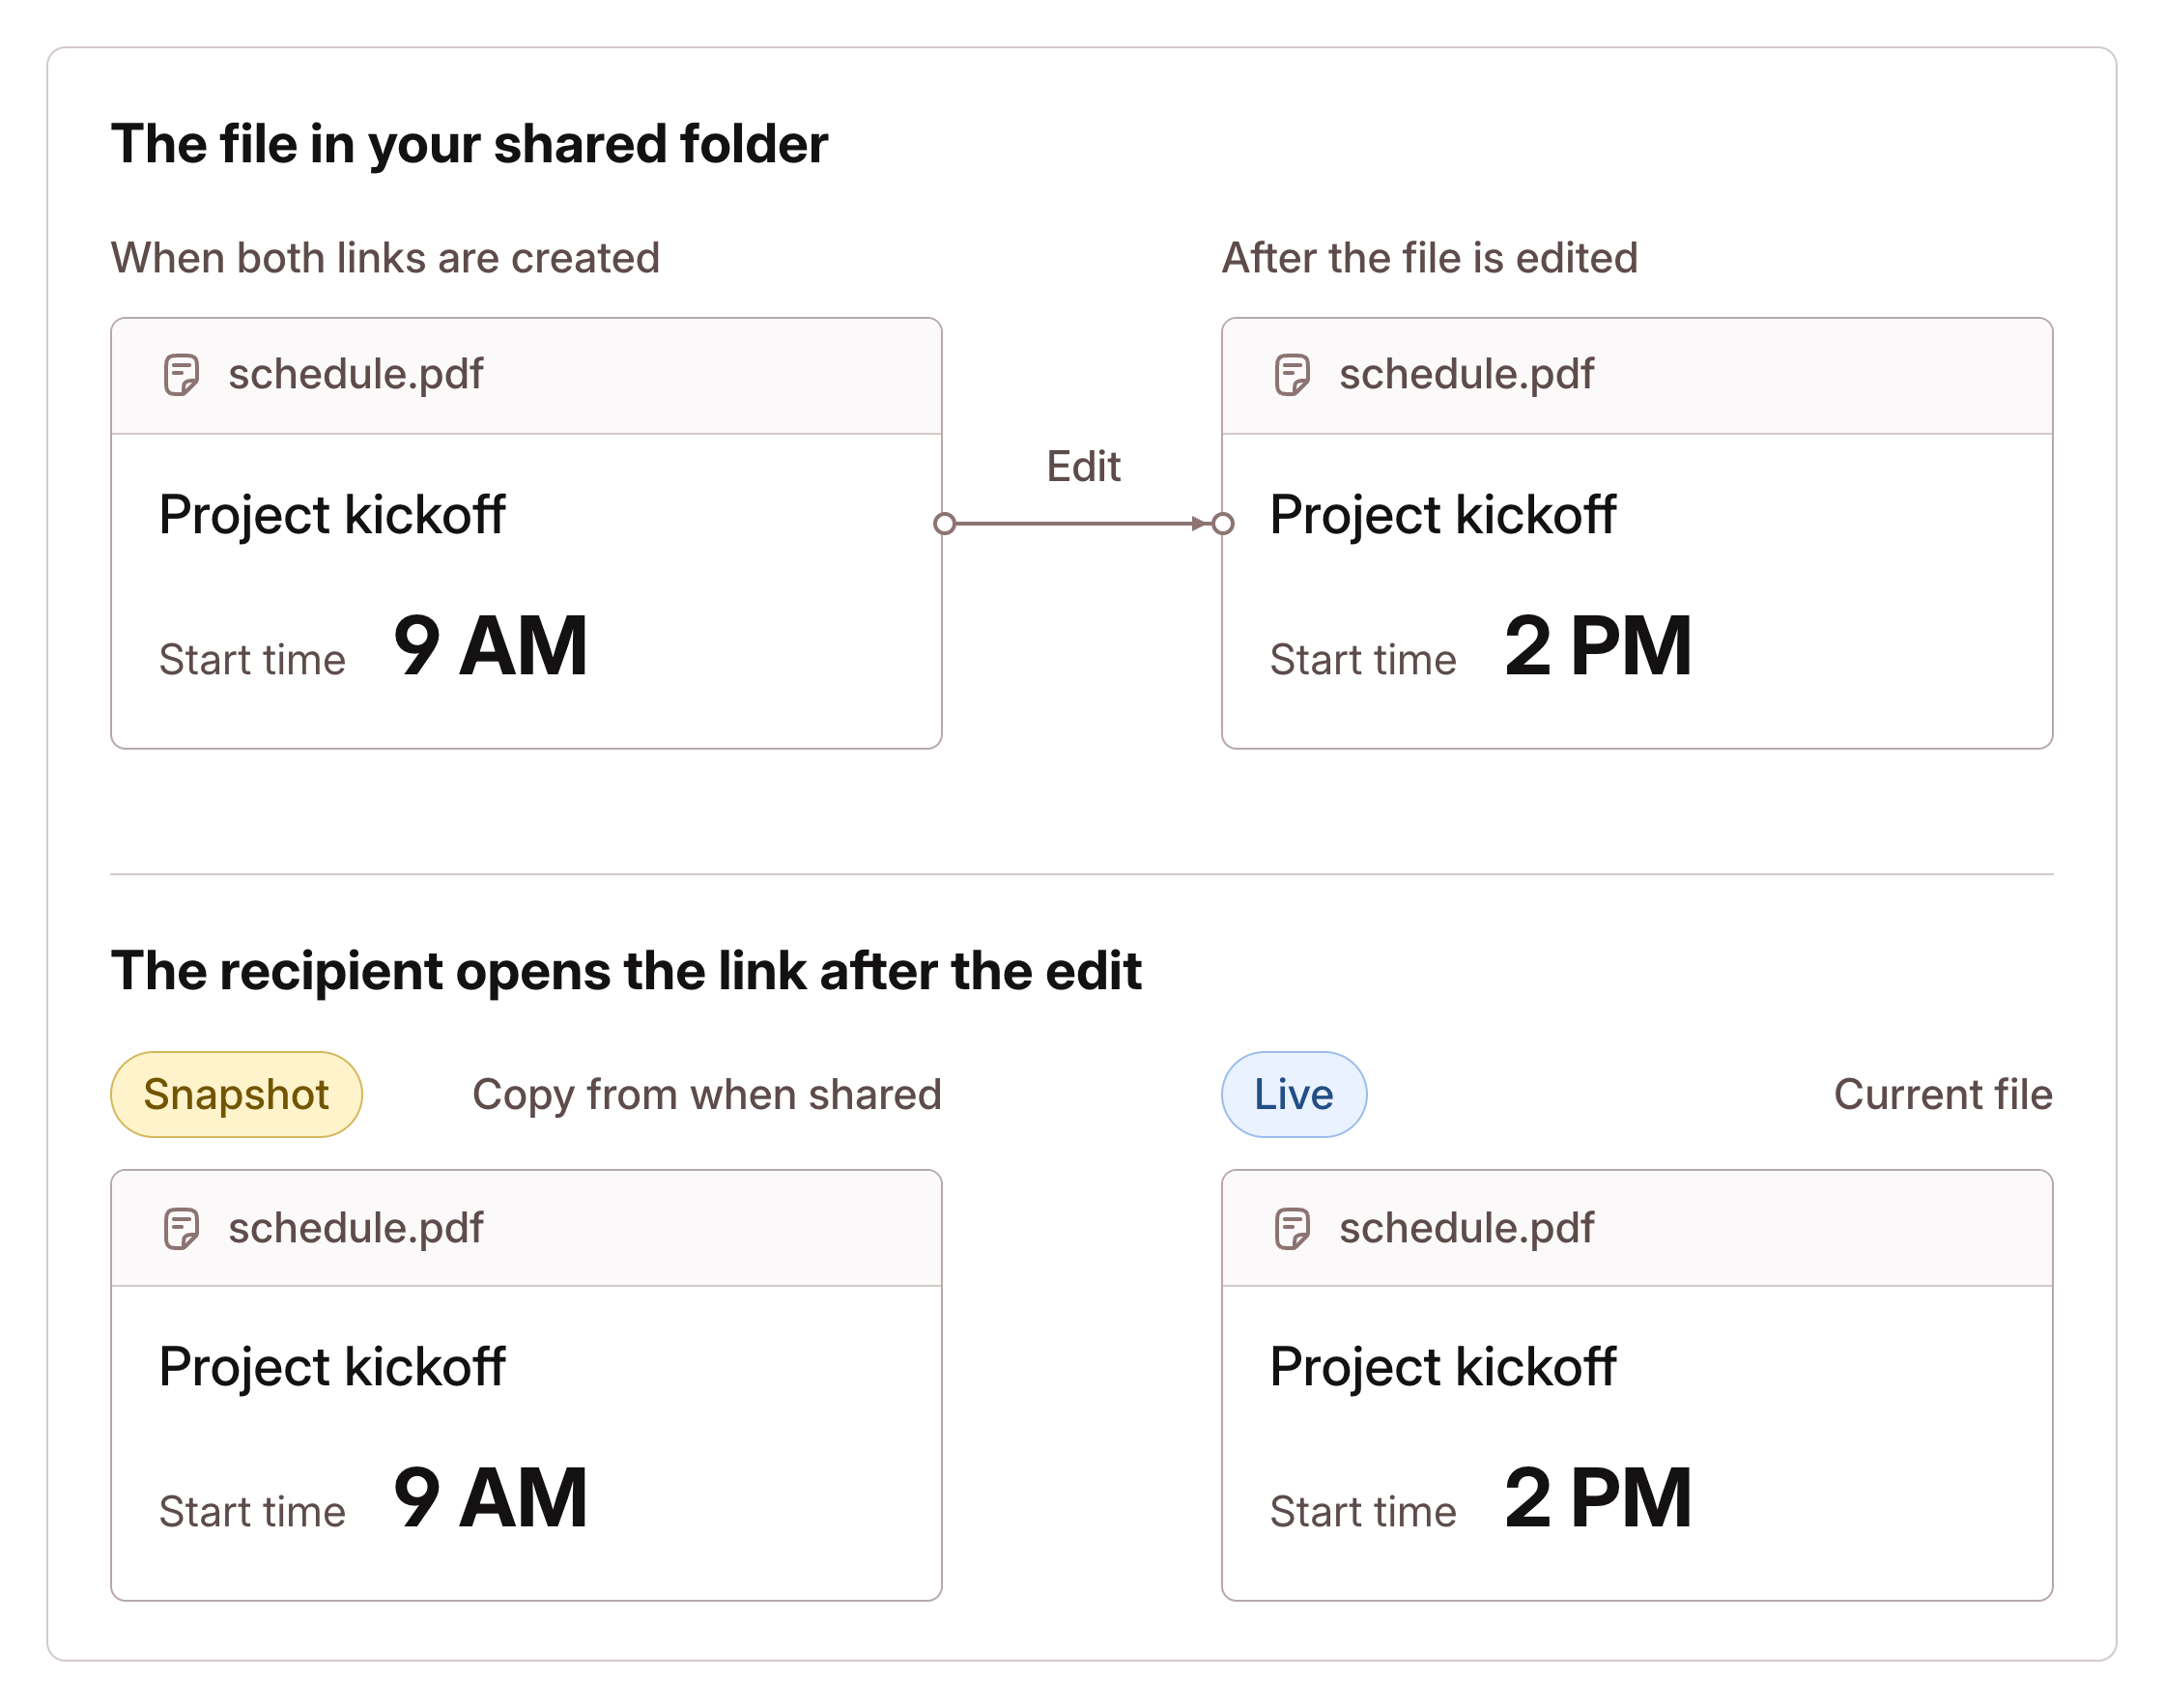Click 'Start time' label in the Live card

pos(1363,1512)
